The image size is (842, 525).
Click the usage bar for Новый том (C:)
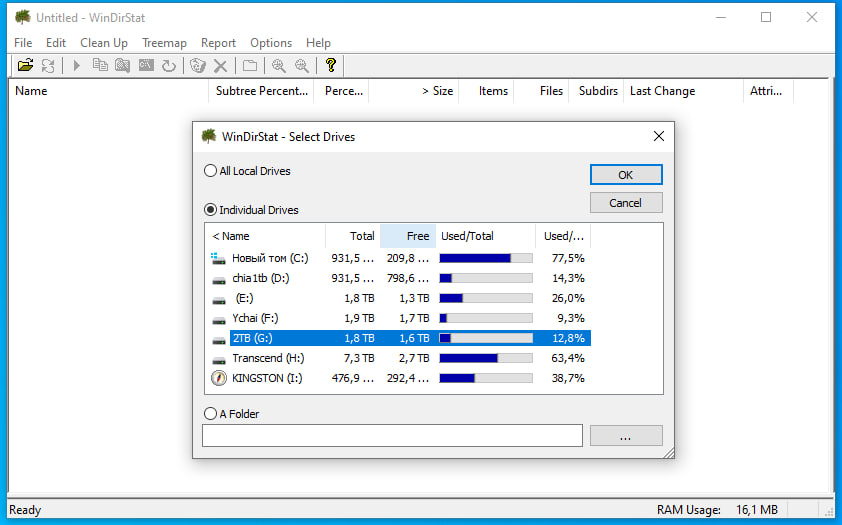coord(486,258)
